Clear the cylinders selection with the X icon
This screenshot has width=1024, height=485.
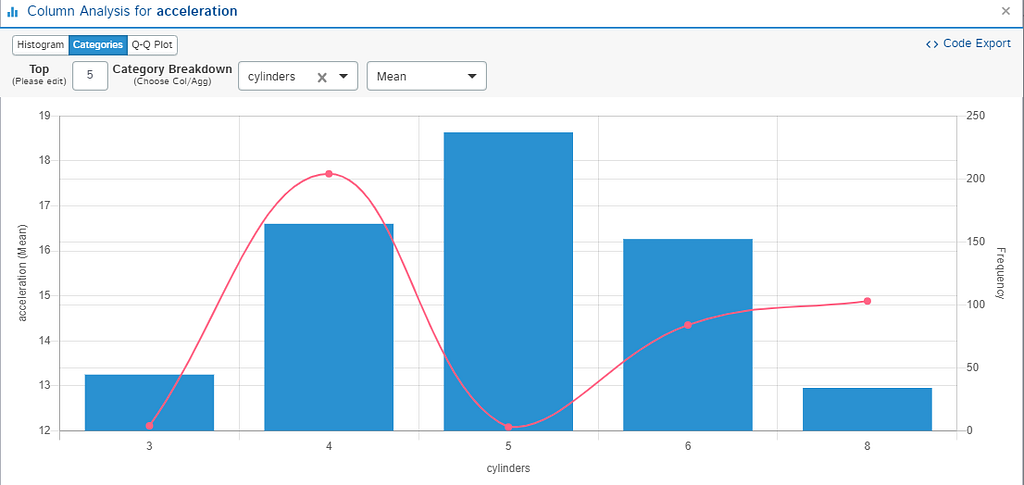pyautogui.click(x=321, y=77)
